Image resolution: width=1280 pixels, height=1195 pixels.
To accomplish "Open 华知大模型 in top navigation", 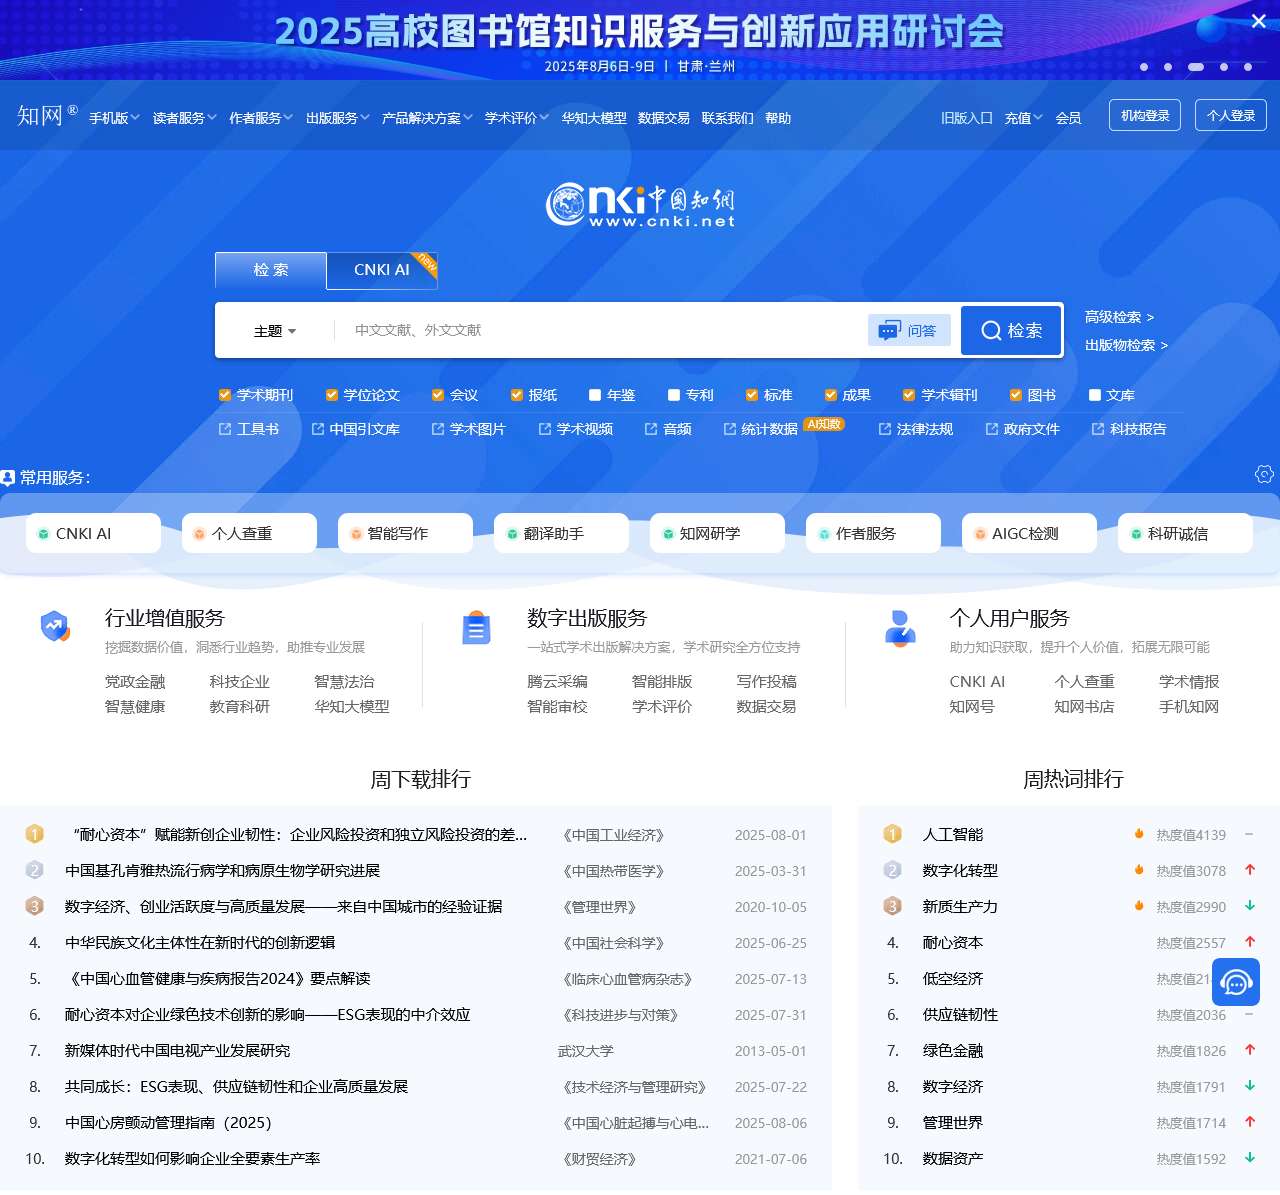I will pos(594,118).
